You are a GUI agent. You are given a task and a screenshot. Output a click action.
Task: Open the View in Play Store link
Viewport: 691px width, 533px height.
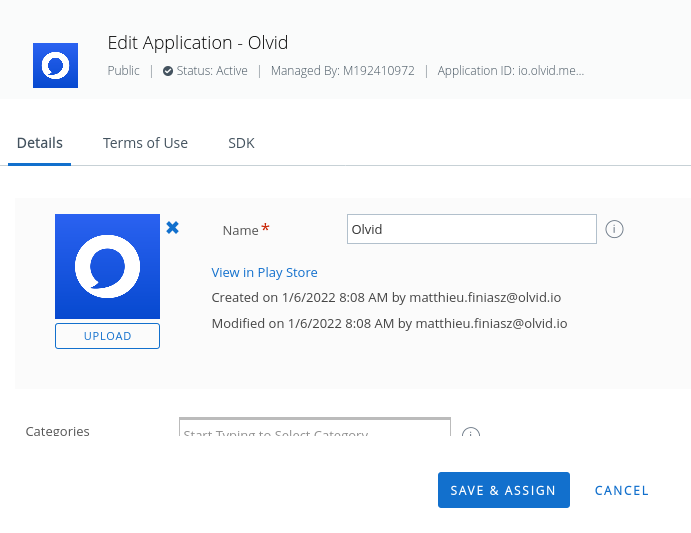(264, 272)
